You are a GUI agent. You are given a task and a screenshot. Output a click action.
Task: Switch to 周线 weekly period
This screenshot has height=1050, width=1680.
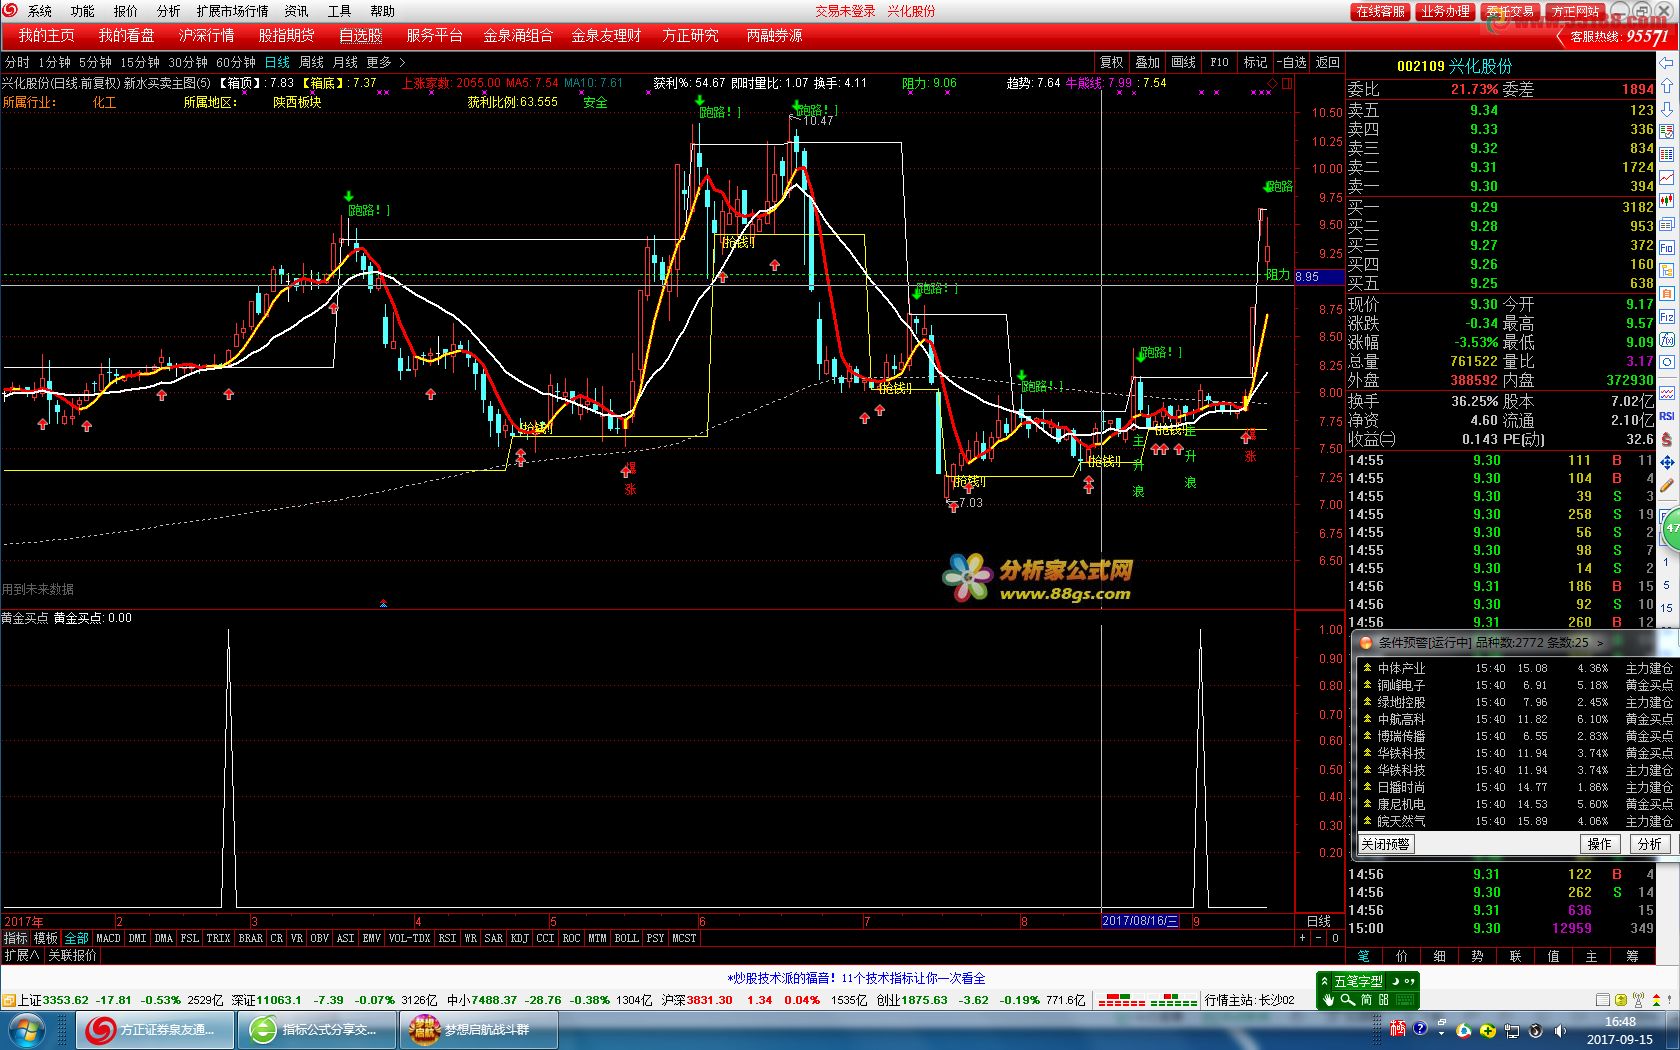tap(311, 62)
